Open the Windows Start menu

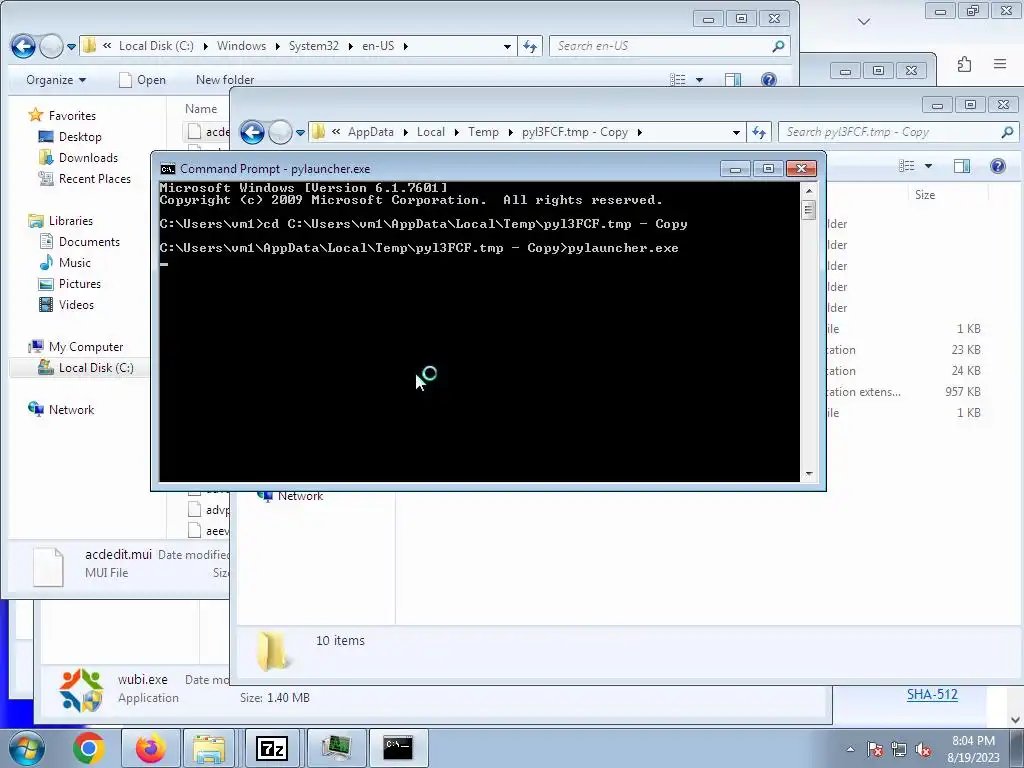(27, 748)
